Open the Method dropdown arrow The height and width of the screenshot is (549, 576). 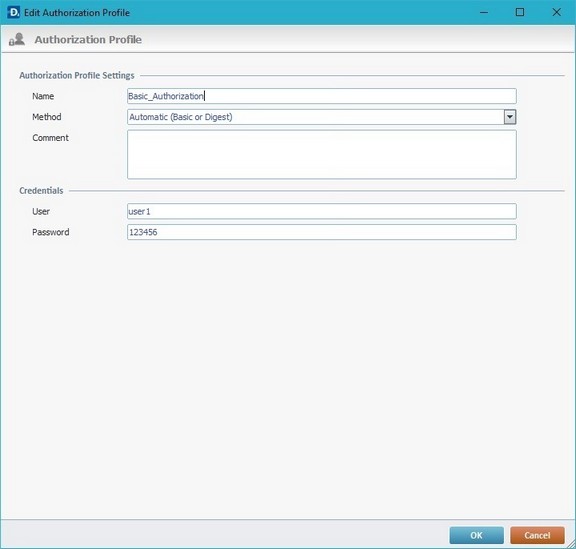510,117
